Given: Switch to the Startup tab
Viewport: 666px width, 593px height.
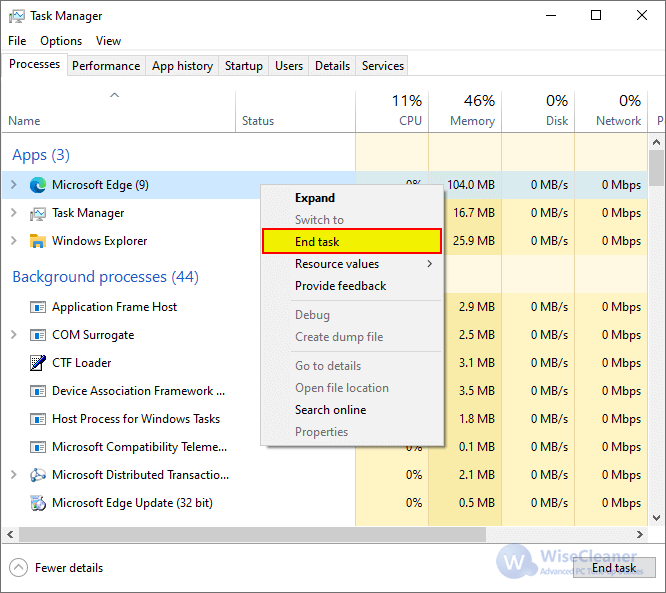Looking at the screenshot, I should 244,66.
